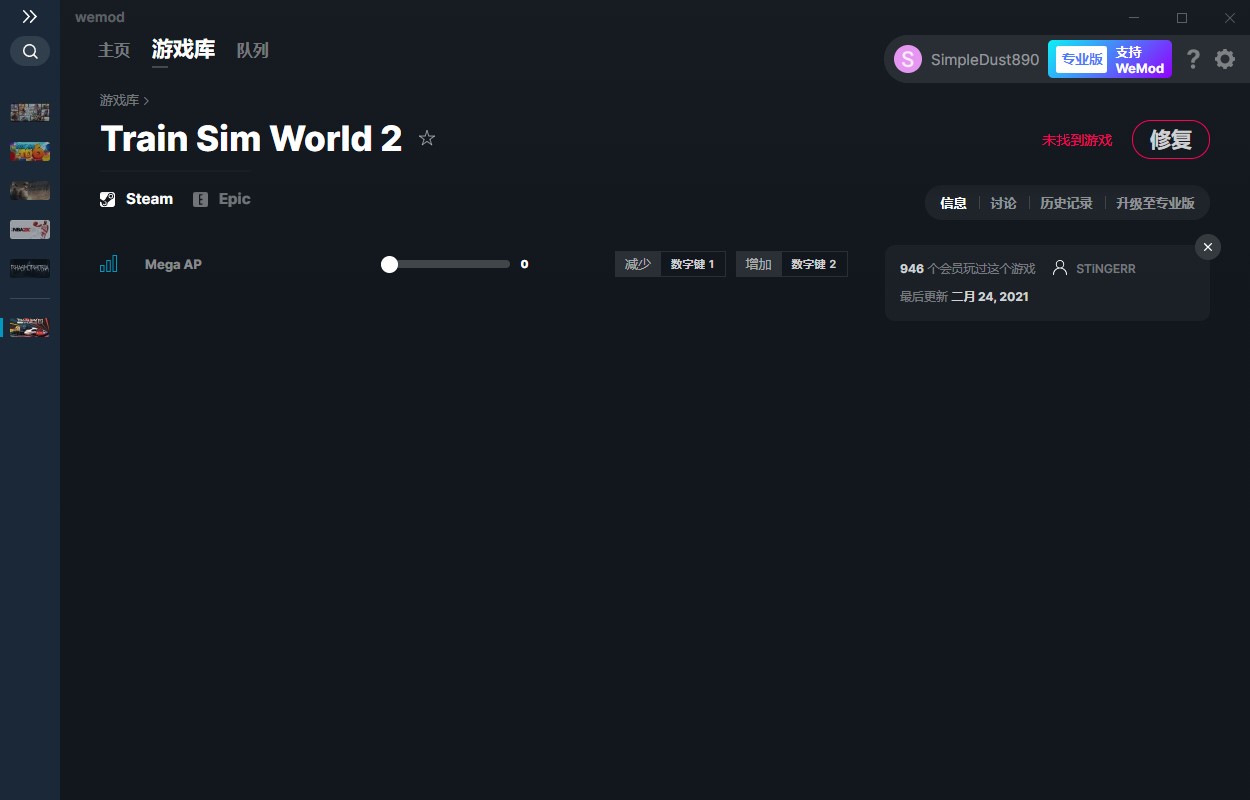Viewport: 1250px width, 800px height.
Task: Open 升级至专业版 tab
Action: click(x=1155, y=203)
